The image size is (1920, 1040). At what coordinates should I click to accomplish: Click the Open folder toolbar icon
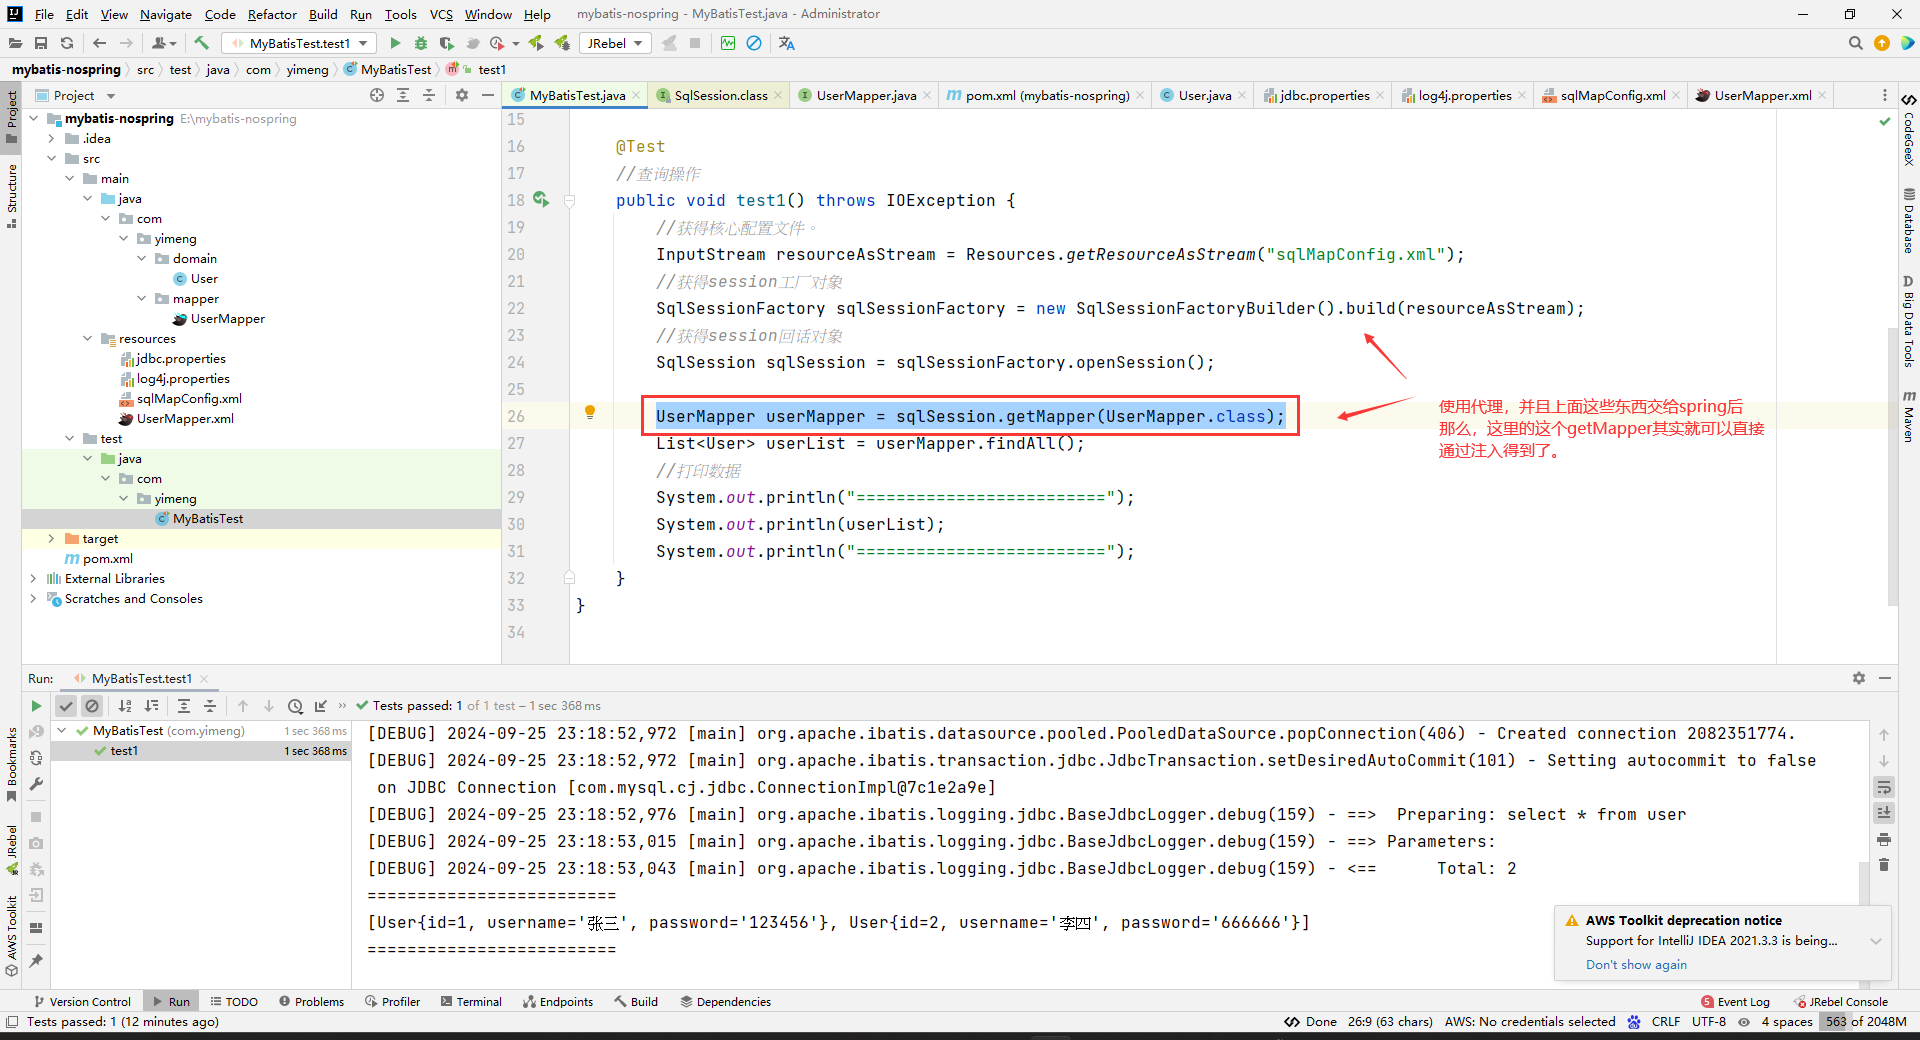click(x=15, y=43)
